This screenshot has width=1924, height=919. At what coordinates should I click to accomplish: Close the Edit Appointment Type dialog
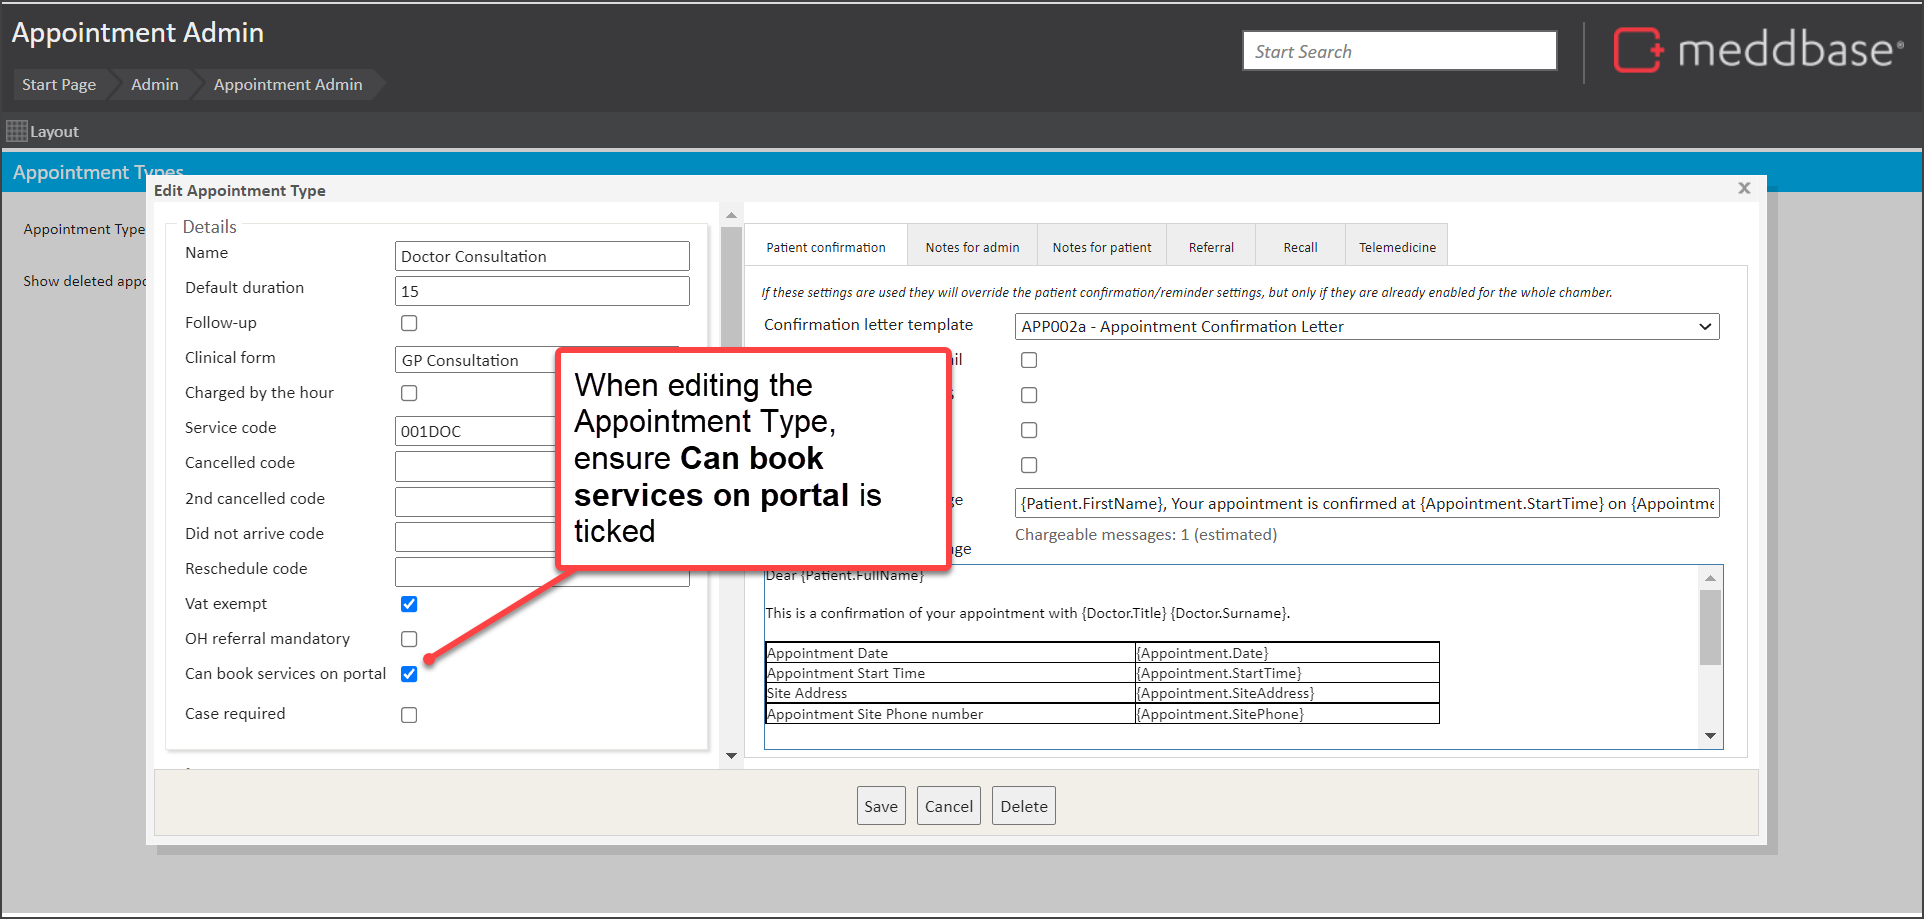[x=1744, y=188]
